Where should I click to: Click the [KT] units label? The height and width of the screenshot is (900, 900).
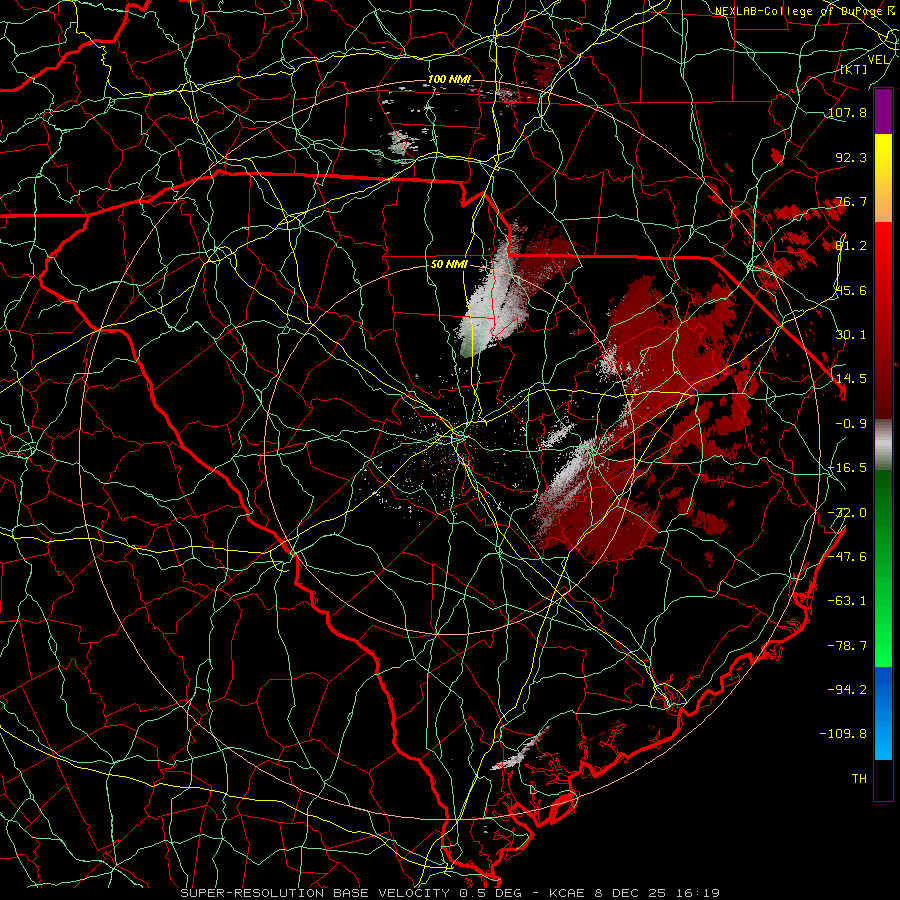(854, 69)
